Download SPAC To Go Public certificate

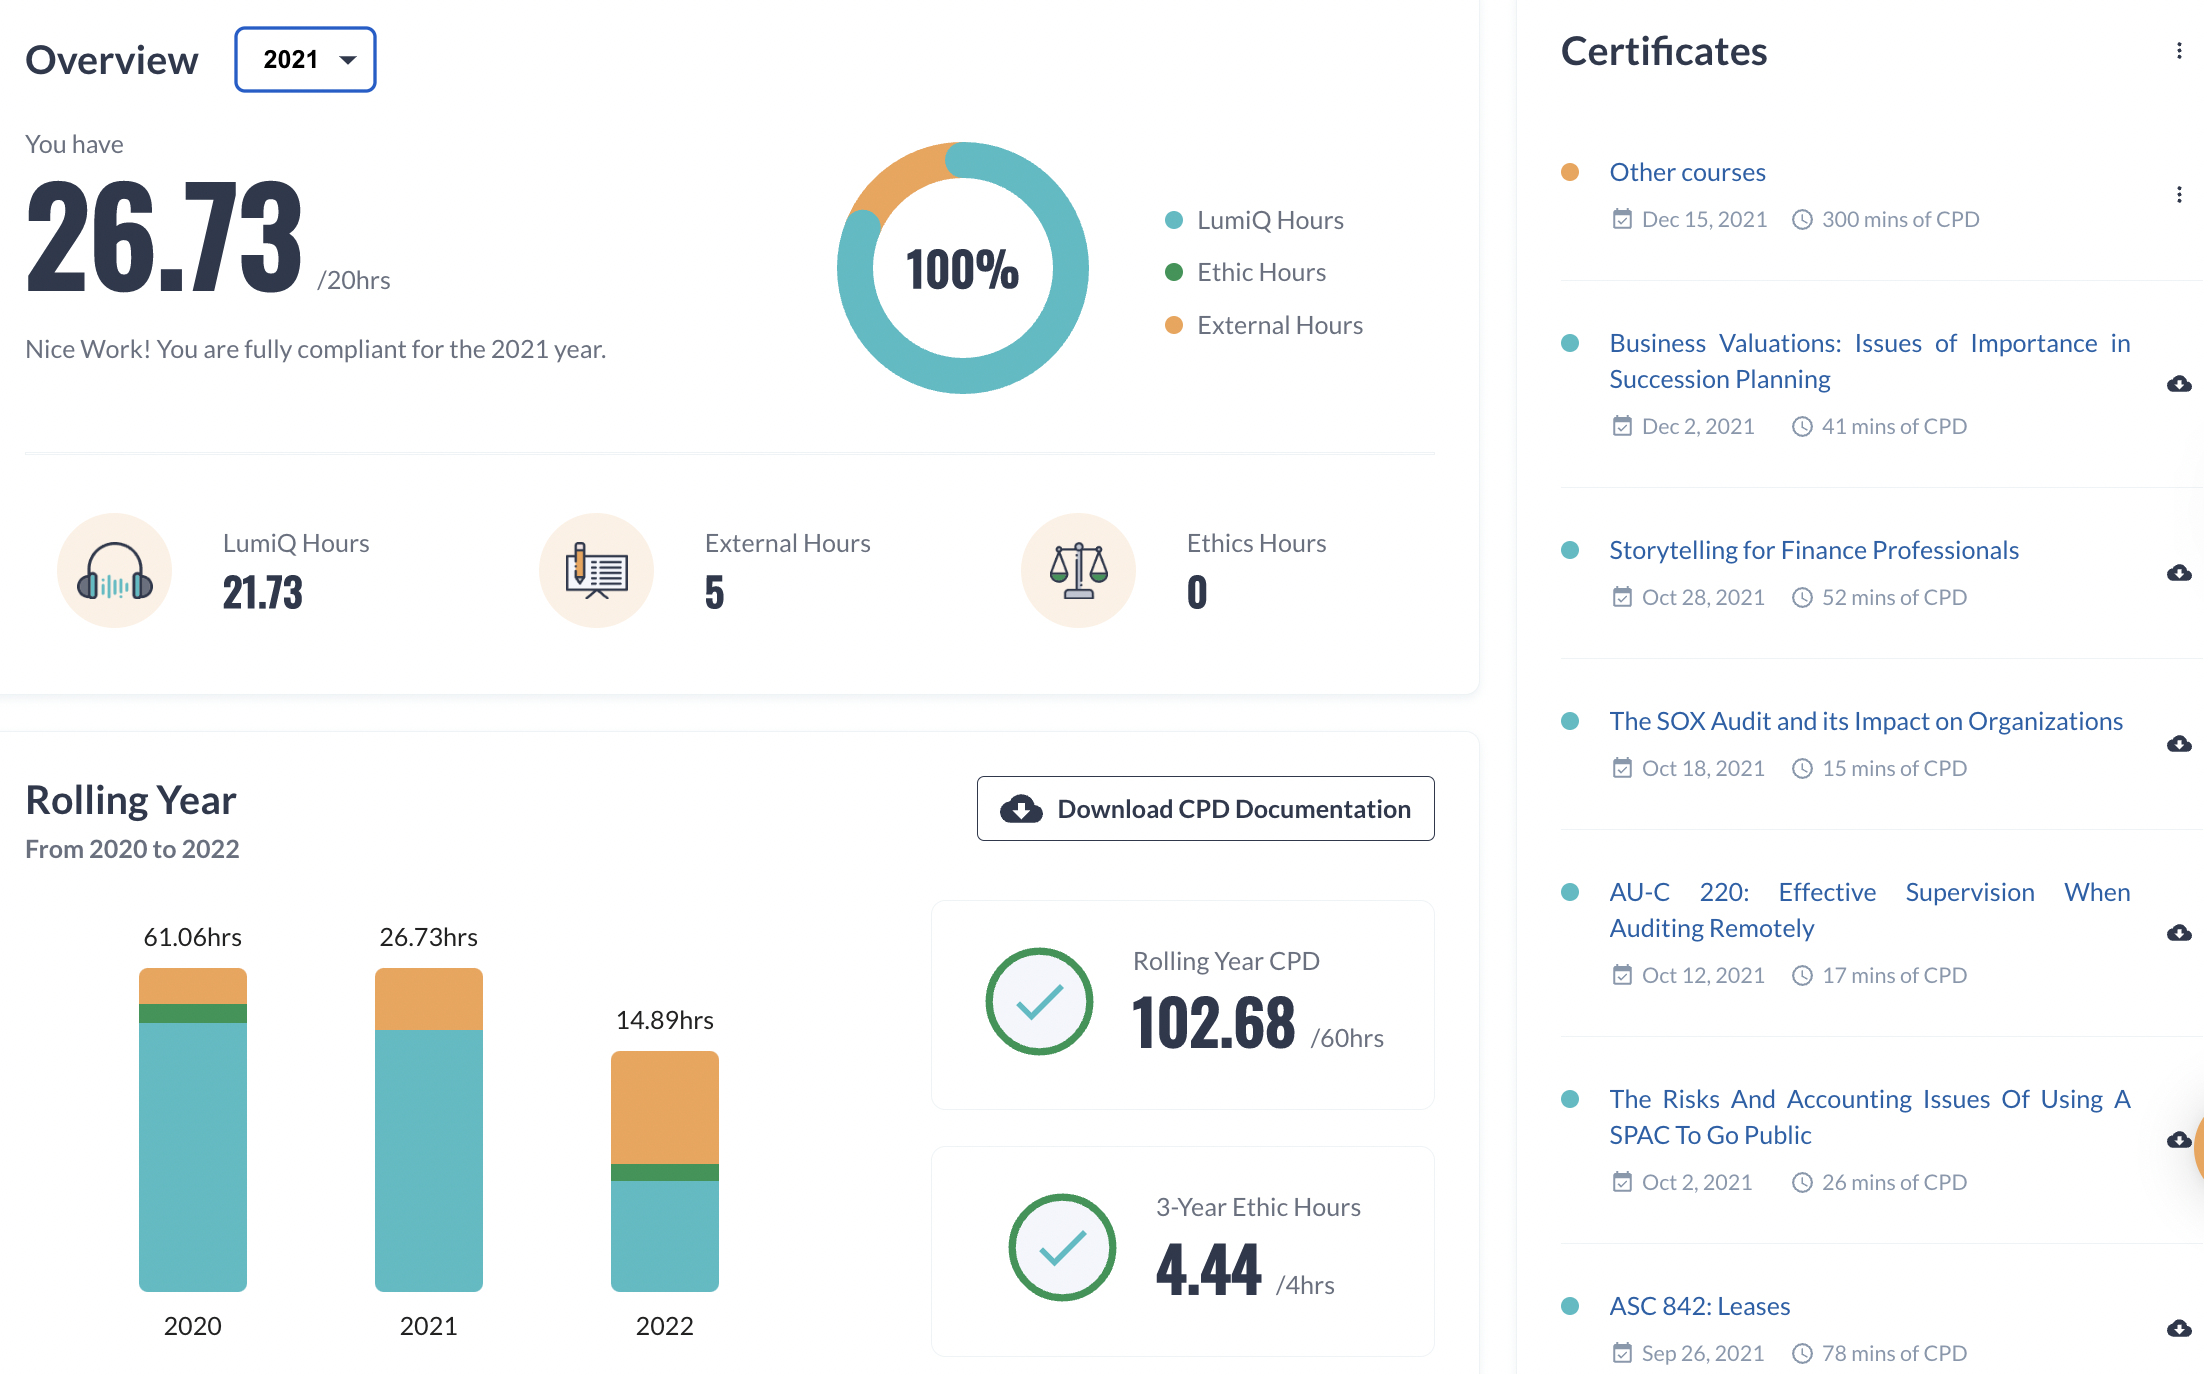(x=2179, y=1140)
